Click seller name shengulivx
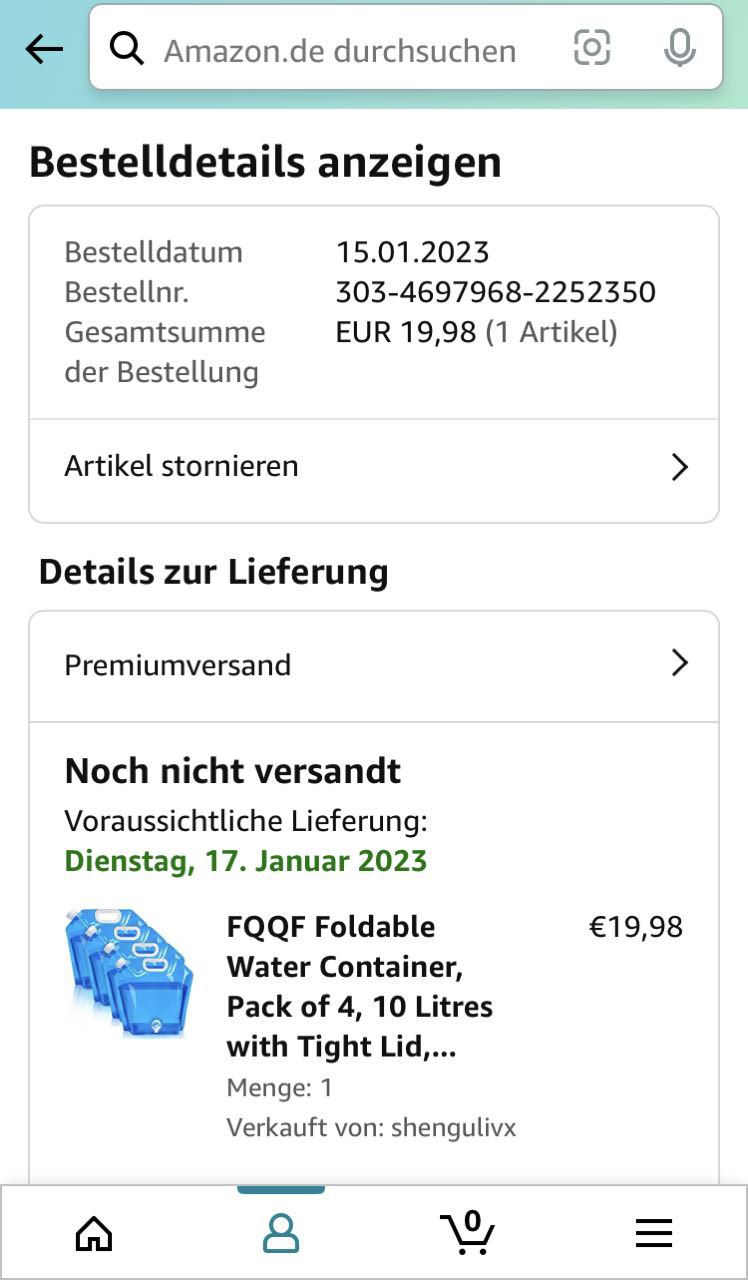This screenshot has height=1280, width=748. tap(454, 1128)
